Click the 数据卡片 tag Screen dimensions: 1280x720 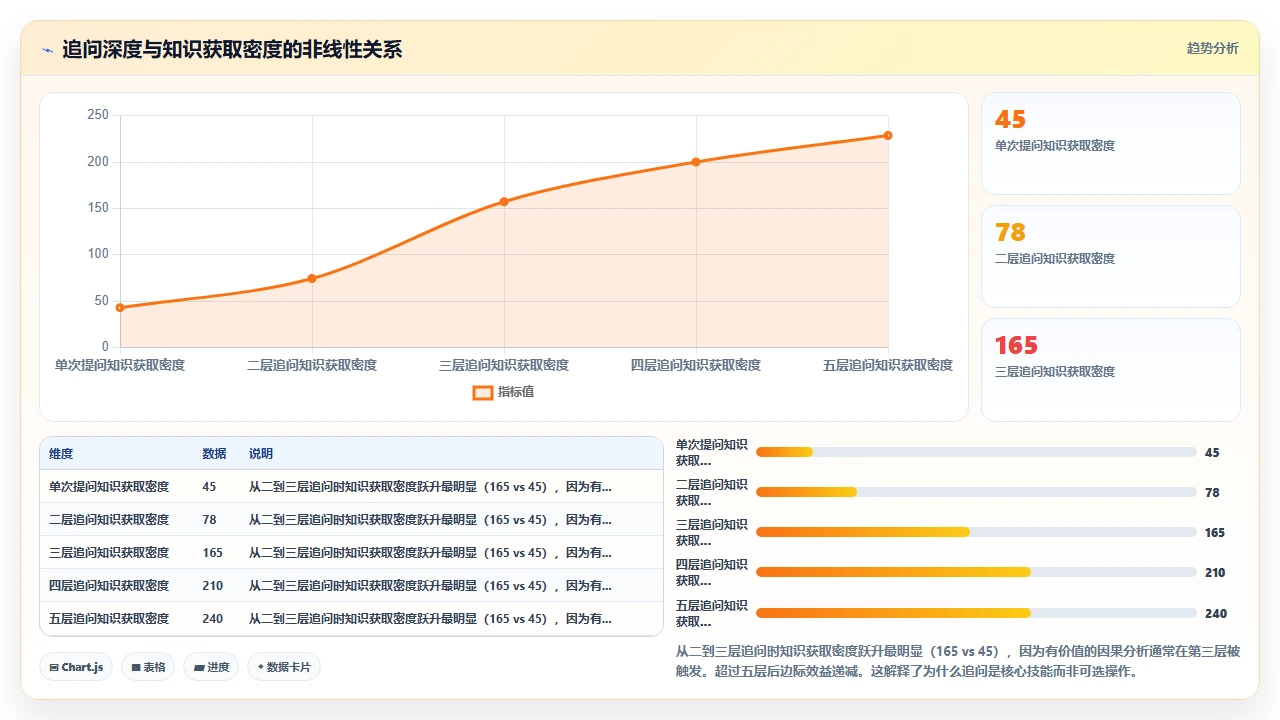(283, 667)
